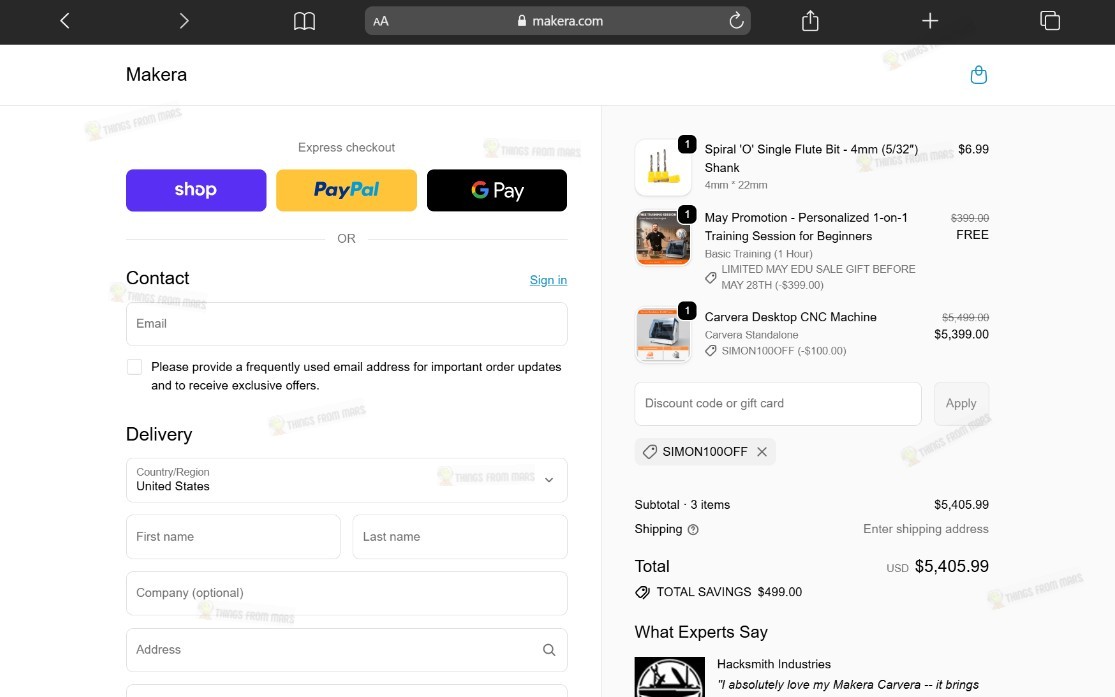Open the Sign in link
The height and width of the screenshot is (697, 1115).
[548, 280]
